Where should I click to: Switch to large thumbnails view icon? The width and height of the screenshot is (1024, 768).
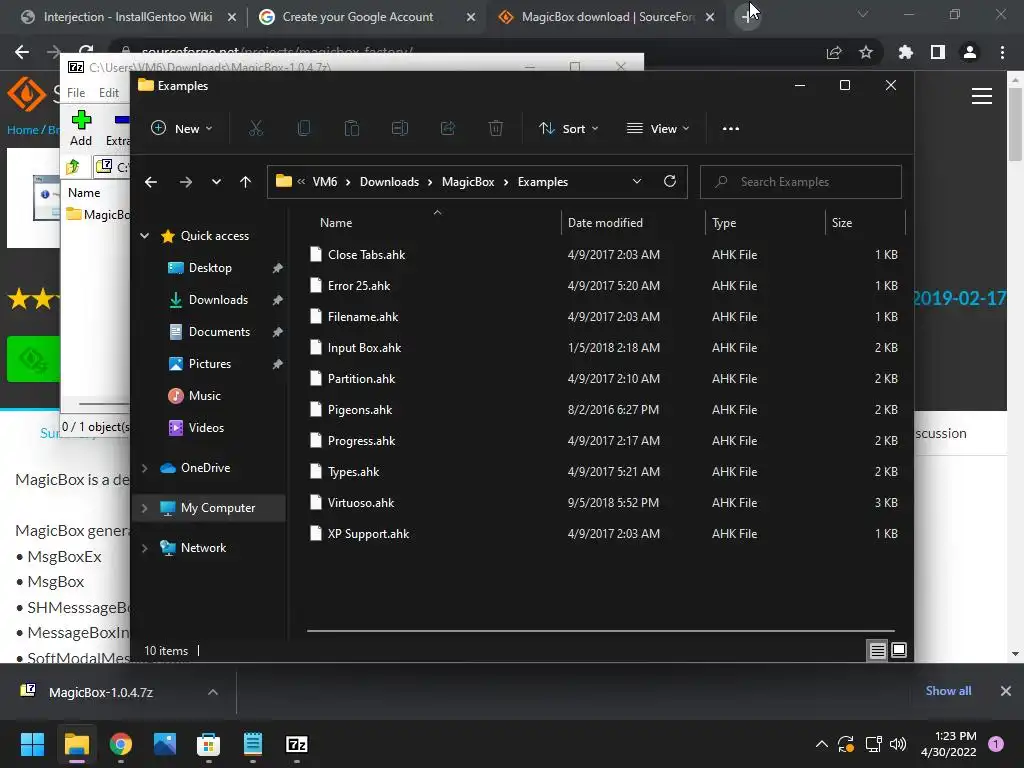[899, 650]
